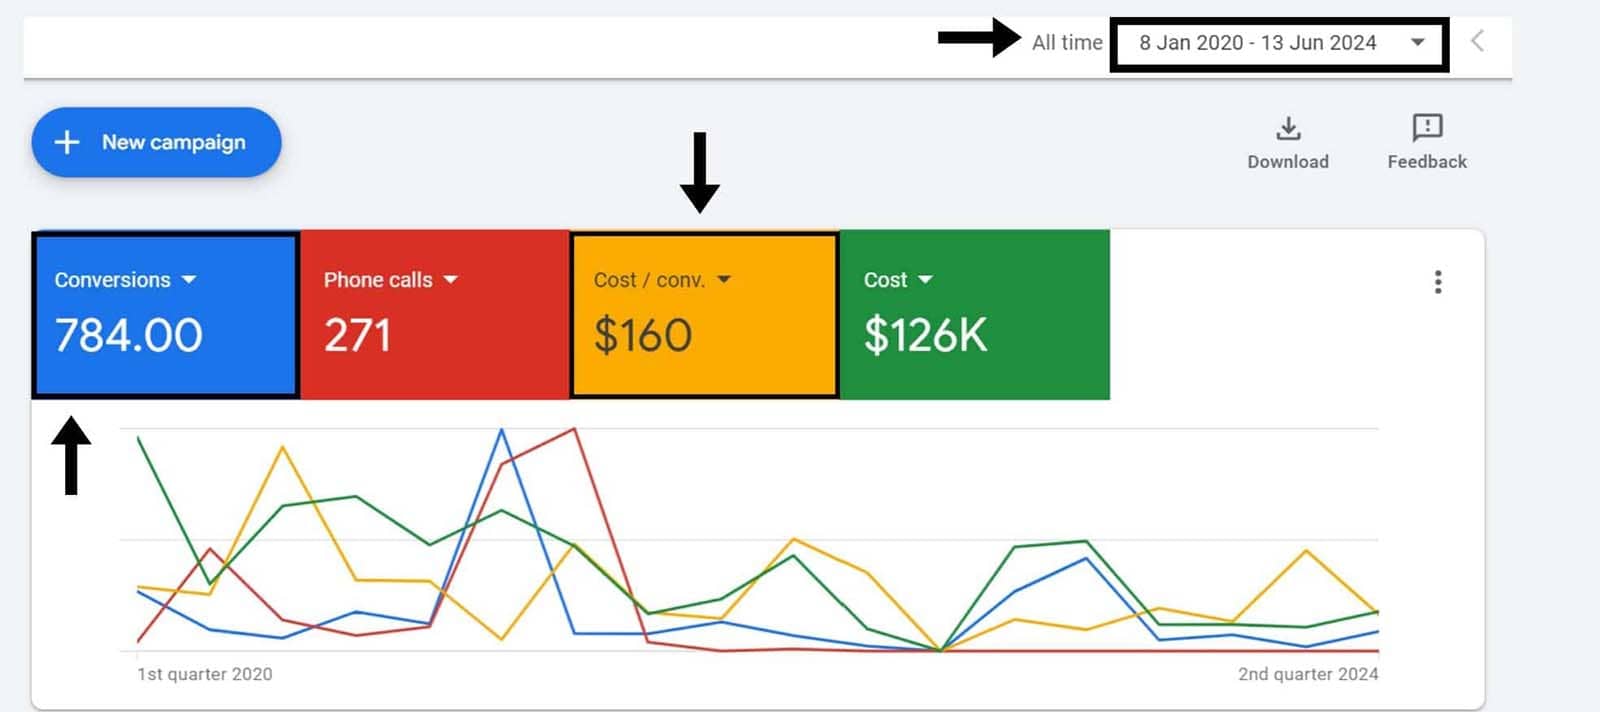This screenshot has width=1600, height=712.
Task: Open the Cost / conv. metric dropdown arrow
Action: [724, 280]
